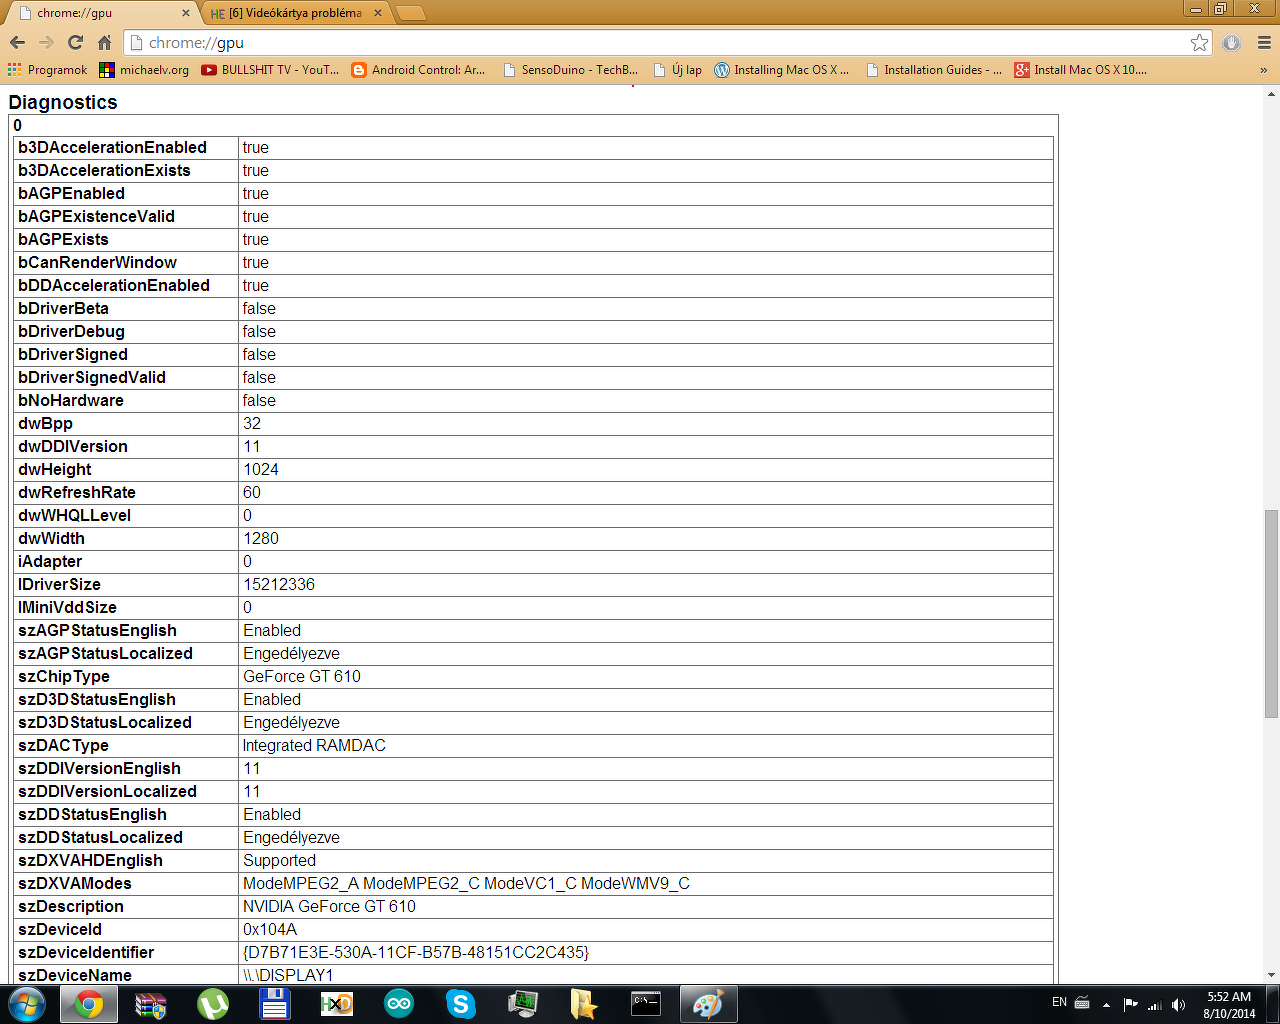This screenshot has width=1280, height=1024.
Task: Open the michaelv.org bookmark
Action: [x=144, y=70]
